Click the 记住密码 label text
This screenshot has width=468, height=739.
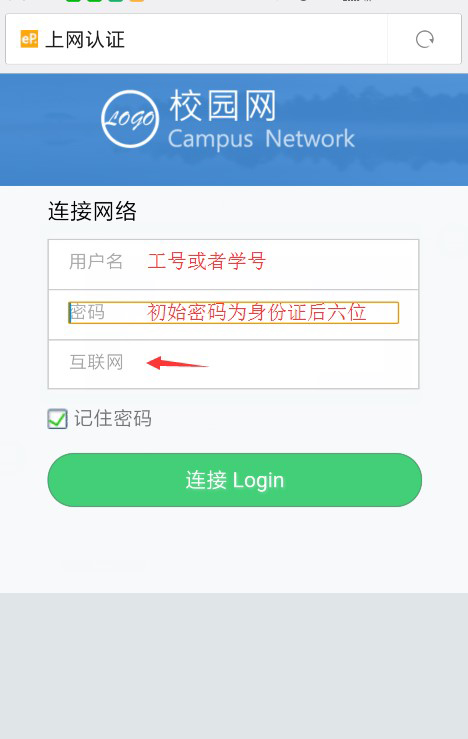point(113,419)
